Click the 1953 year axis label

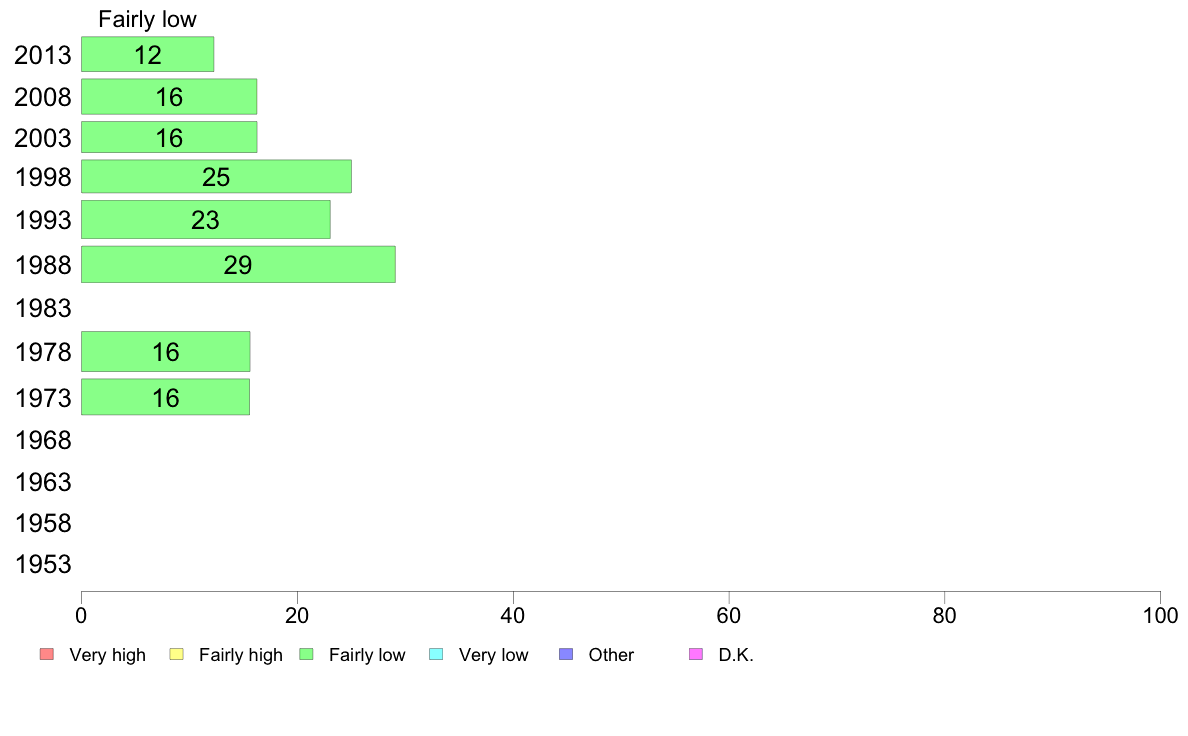pos(43,565)
